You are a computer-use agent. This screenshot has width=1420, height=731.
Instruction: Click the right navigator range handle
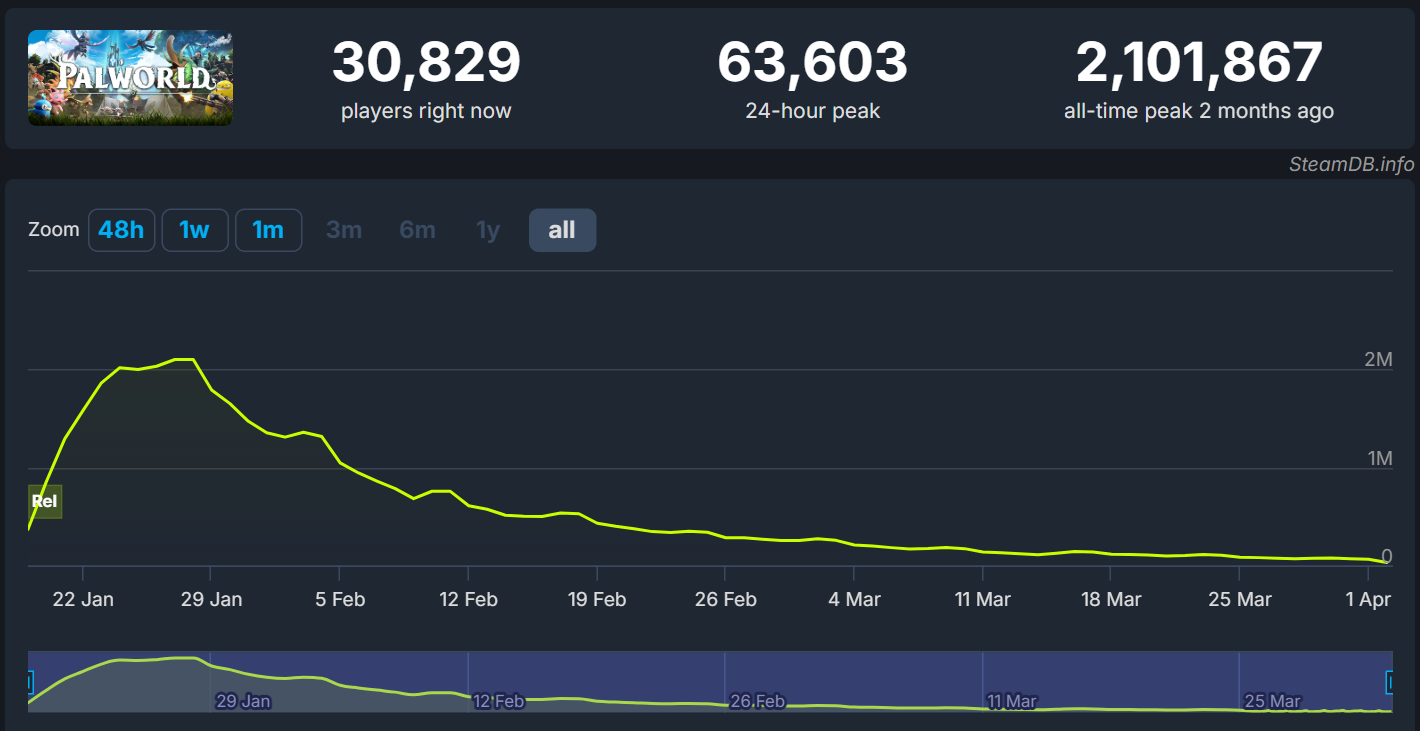(x=1390, y=682)
